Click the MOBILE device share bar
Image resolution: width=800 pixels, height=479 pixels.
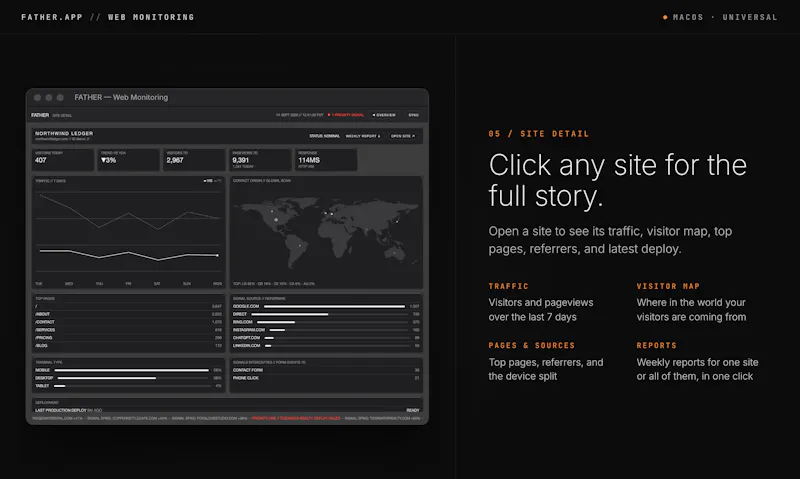(132, 370)
